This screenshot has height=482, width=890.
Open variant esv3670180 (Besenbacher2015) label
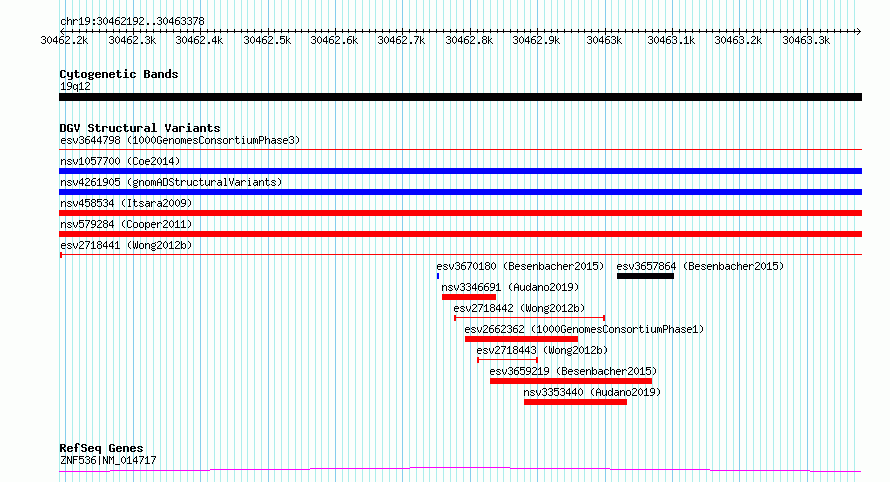[x=520, y=266]
